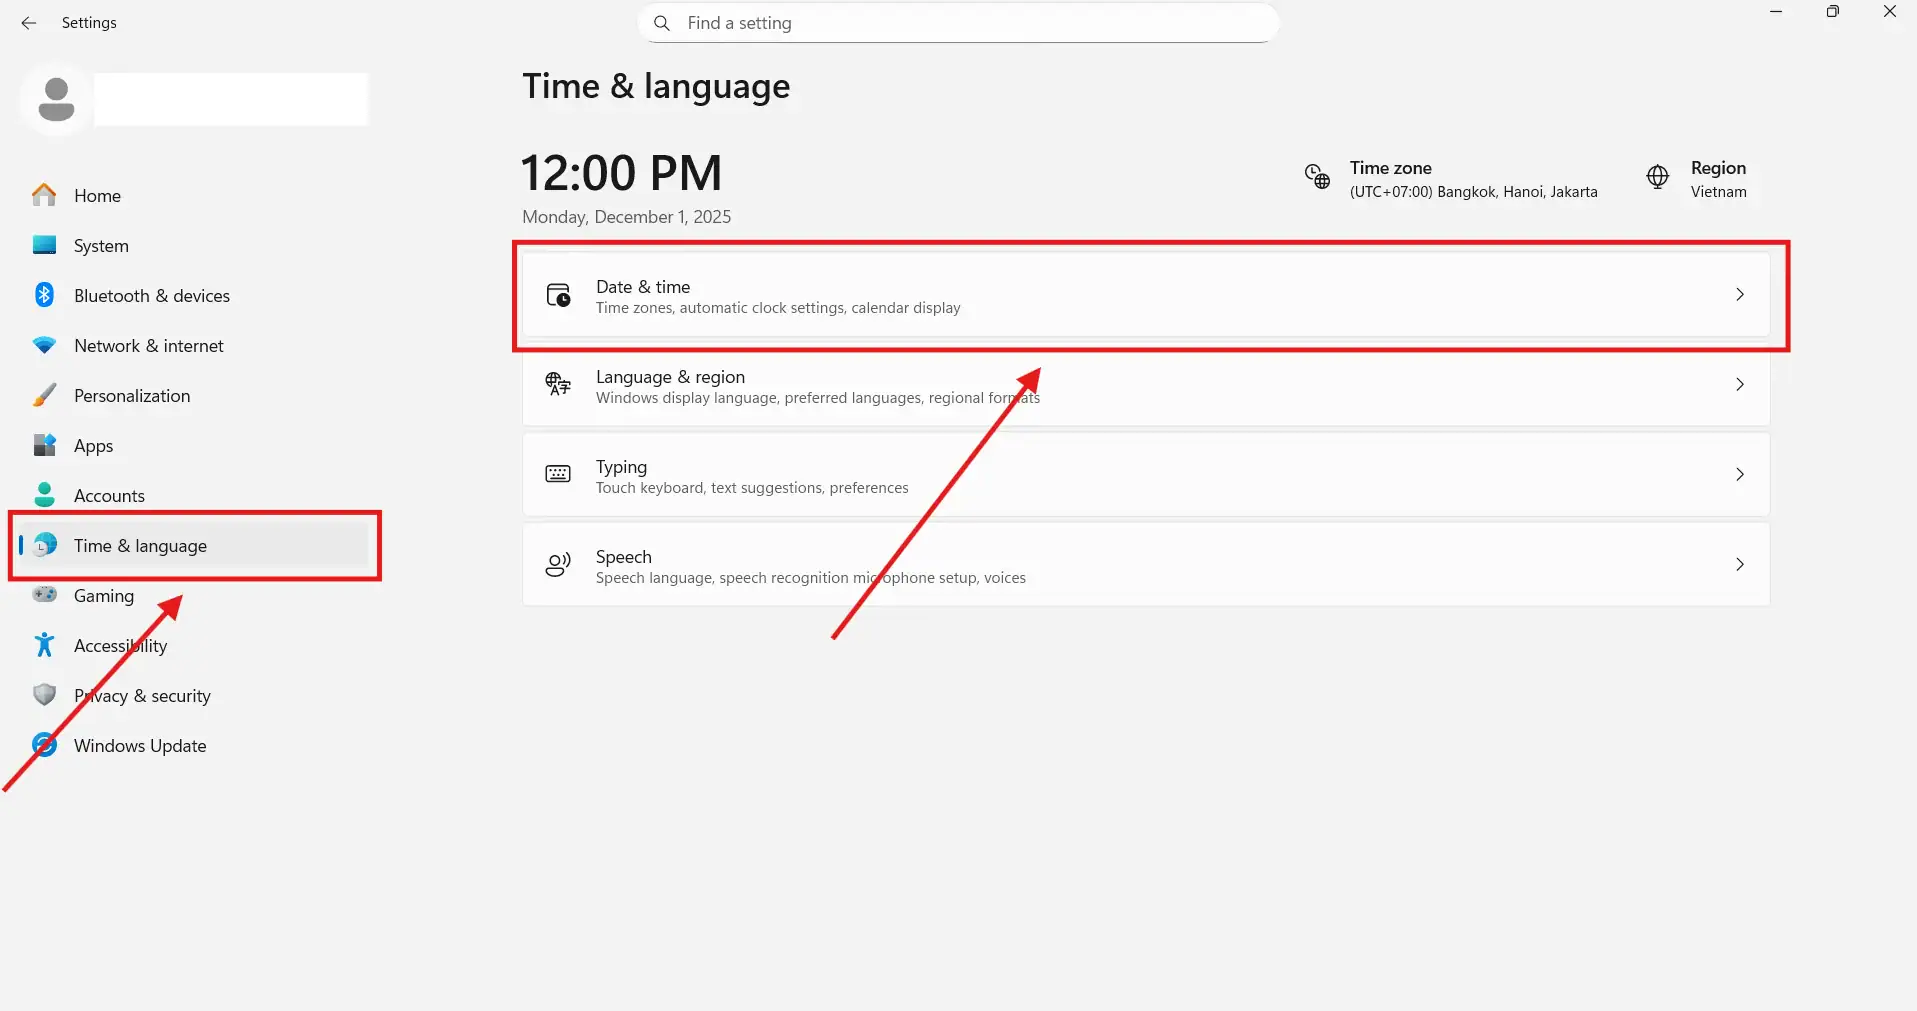Open Speech settings via right chevron

1739,565
